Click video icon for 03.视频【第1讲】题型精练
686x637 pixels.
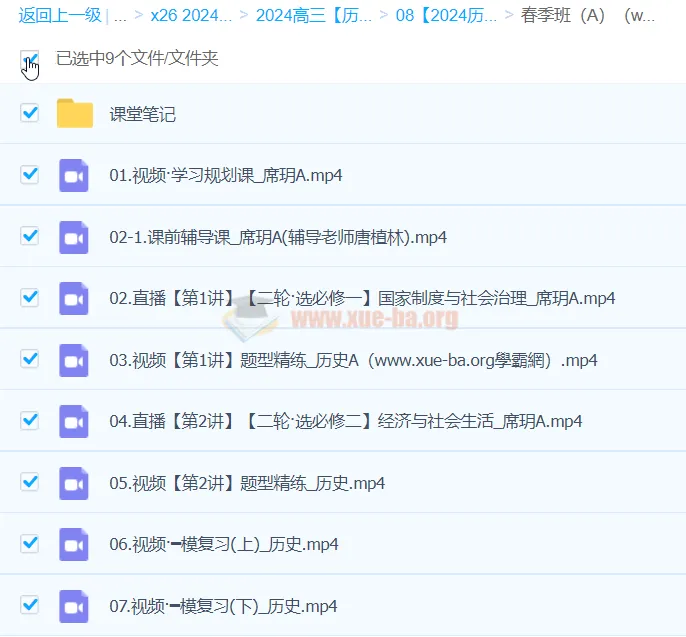tap(74, 360)
